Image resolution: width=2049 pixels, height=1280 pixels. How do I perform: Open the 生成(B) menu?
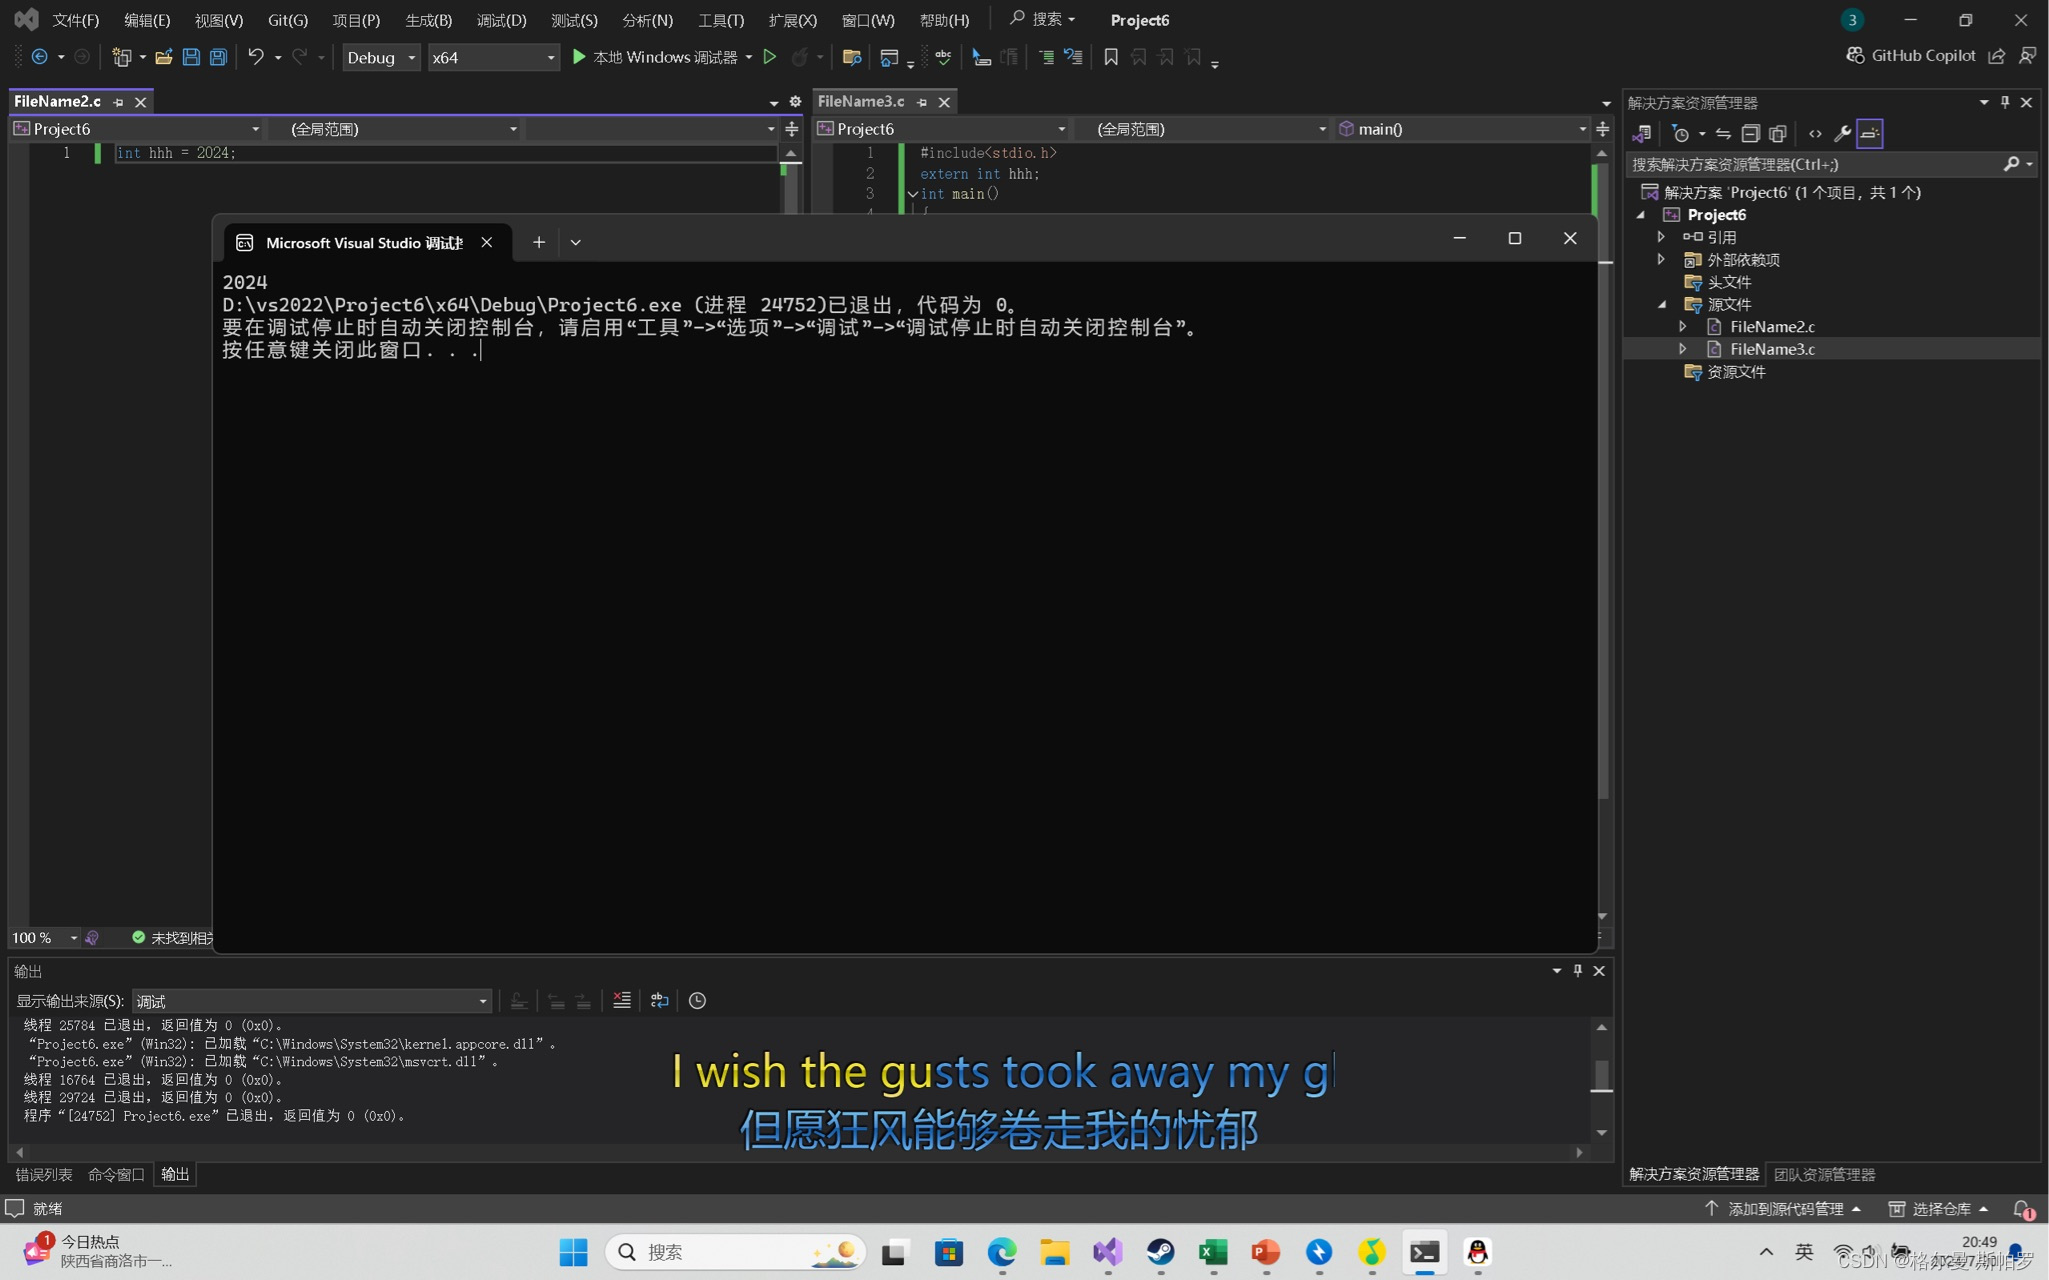coord(429,20)
